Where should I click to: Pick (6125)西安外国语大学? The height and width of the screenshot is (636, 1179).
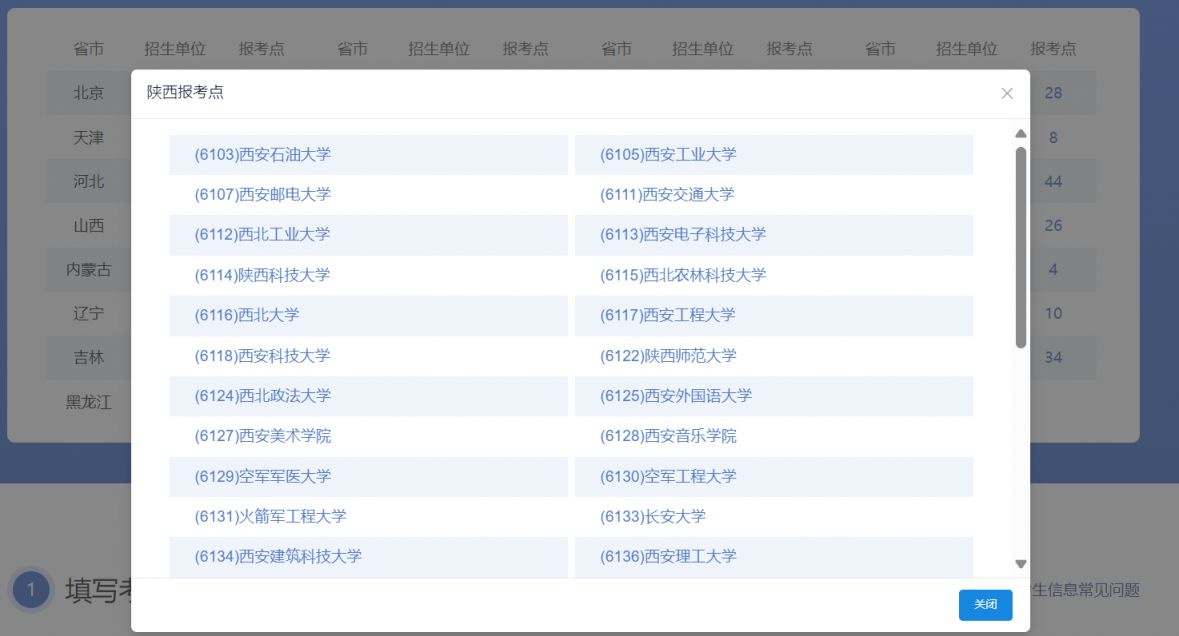coord(675,395)
